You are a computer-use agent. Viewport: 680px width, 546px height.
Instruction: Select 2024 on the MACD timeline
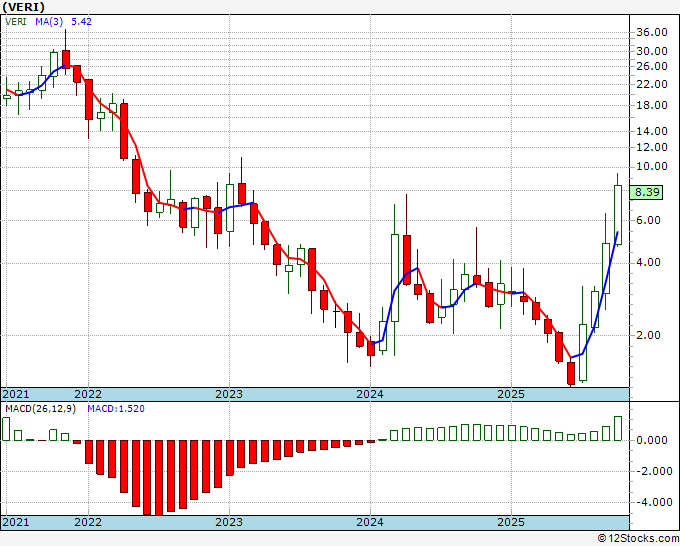pos(370,522)
